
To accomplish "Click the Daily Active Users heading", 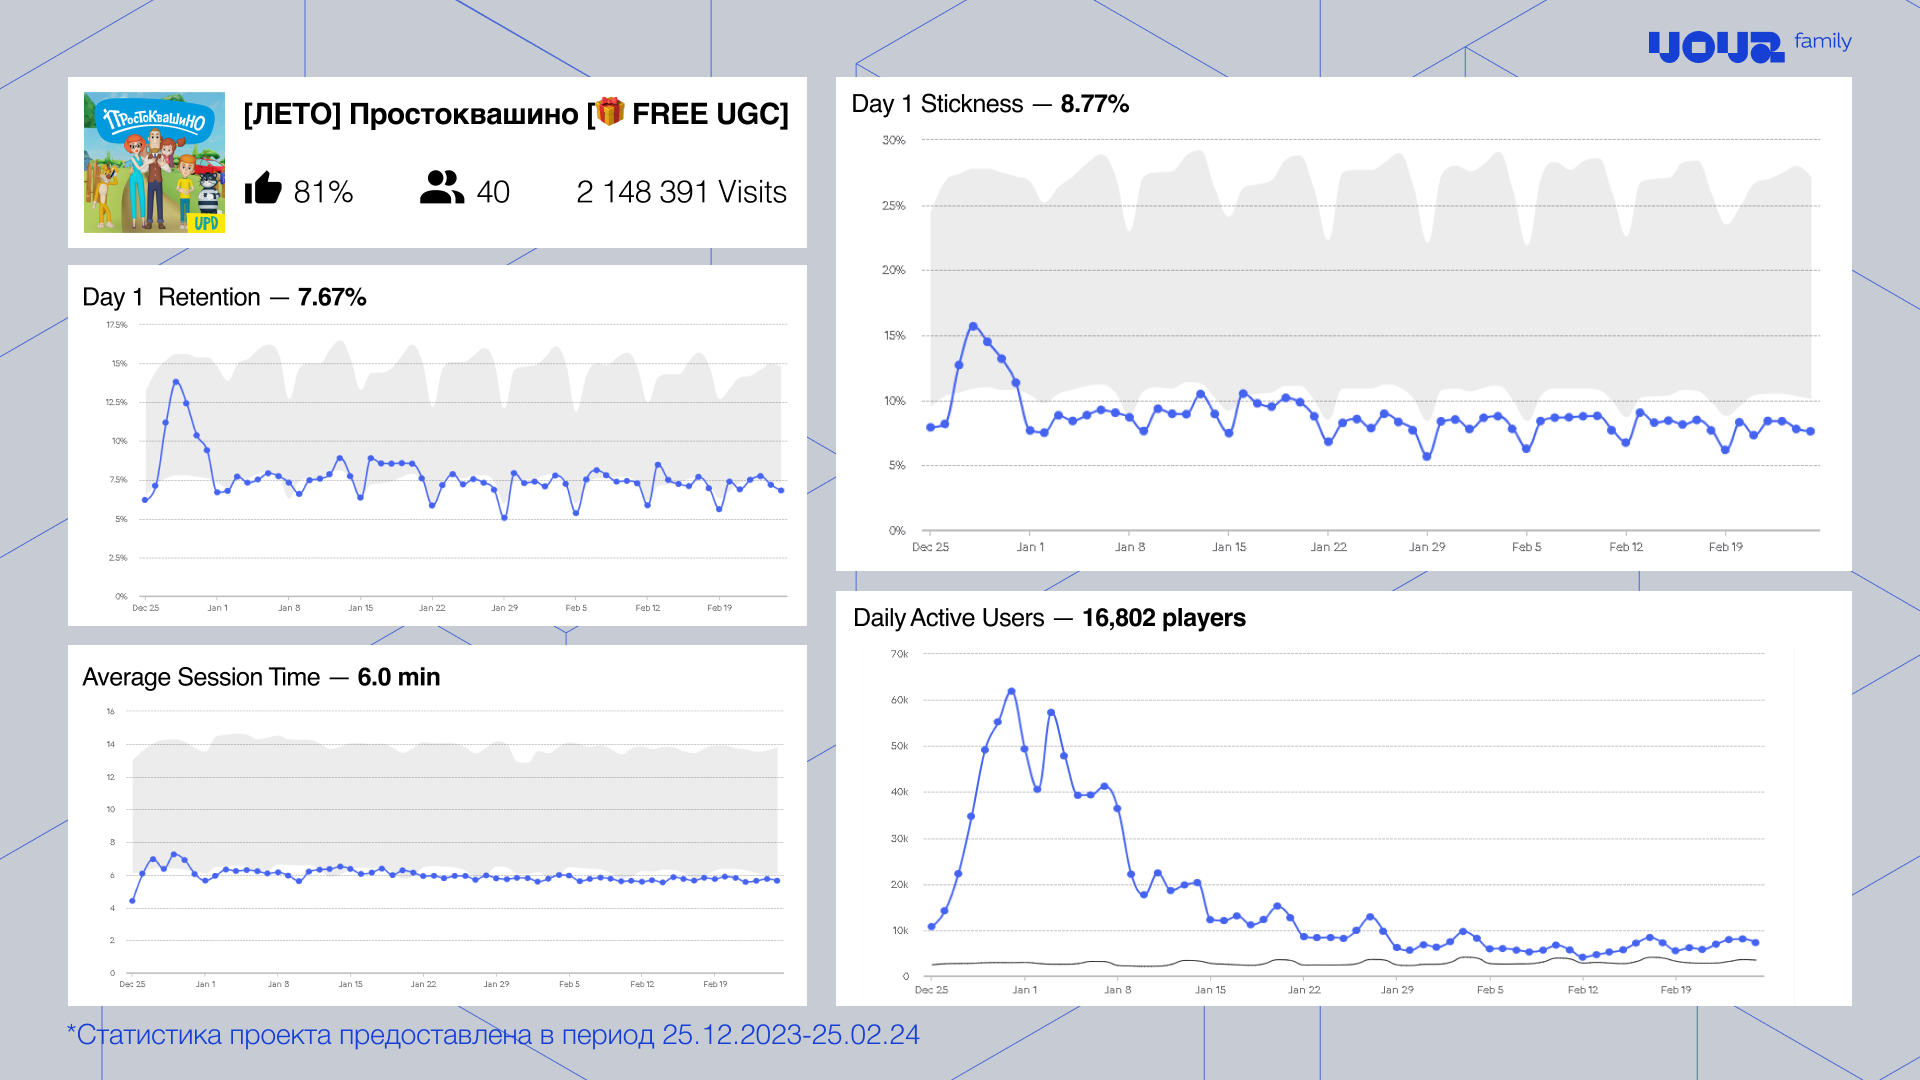I will pyautogui.click(x=949, y=618).
